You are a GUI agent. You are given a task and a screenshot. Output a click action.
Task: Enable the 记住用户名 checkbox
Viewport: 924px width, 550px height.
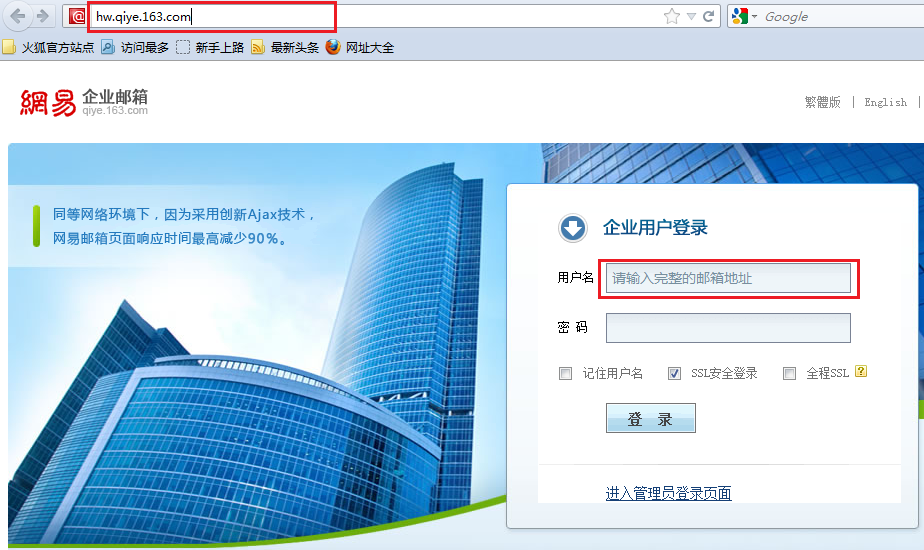tap(566, 373)
